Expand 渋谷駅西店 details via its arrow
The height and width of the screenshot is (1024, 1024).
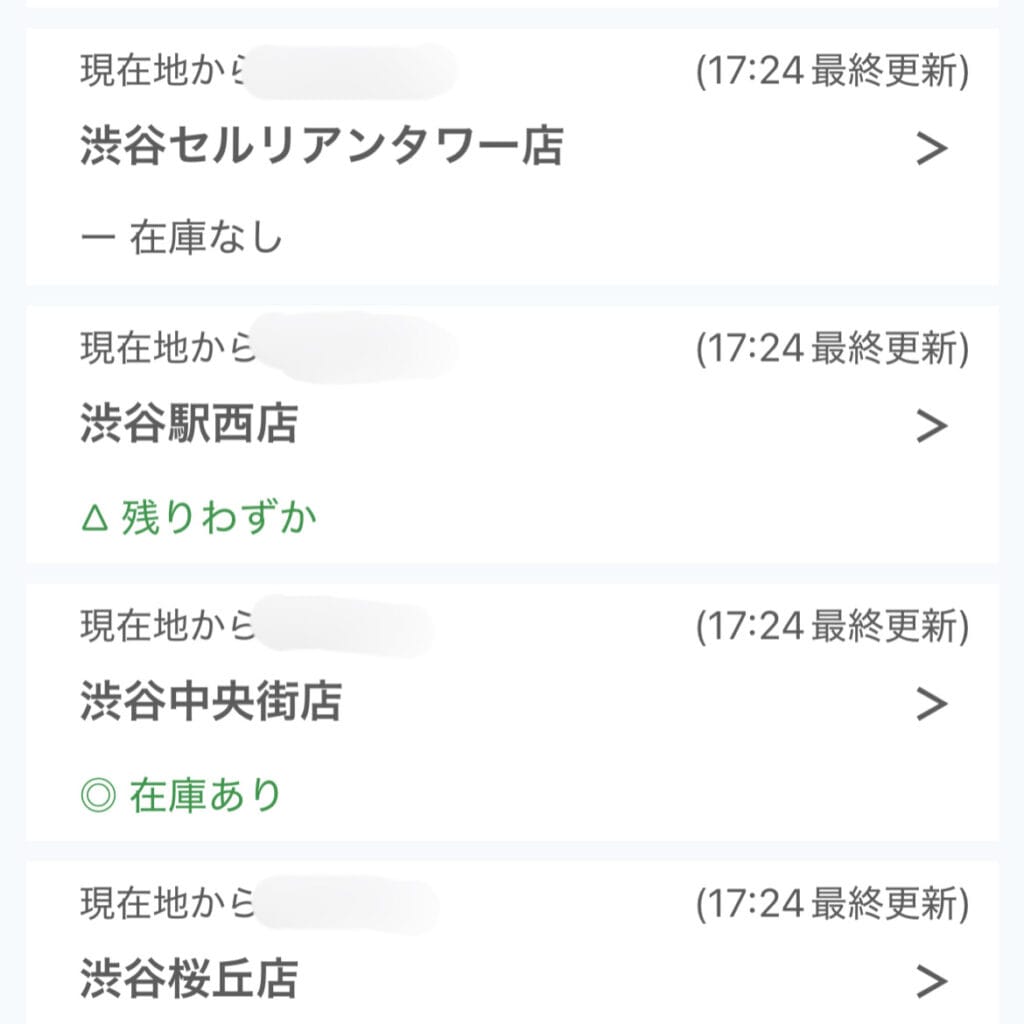tap(931, 426)
